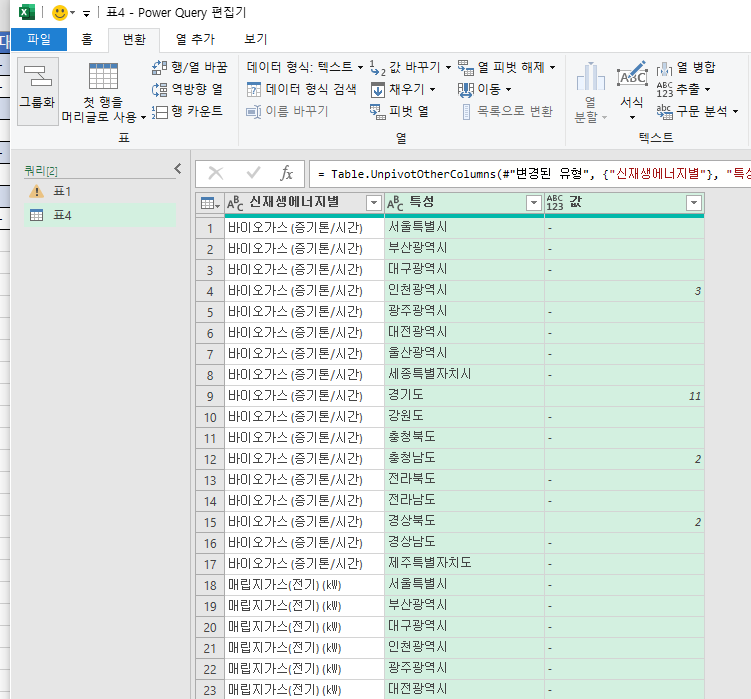
Task: Click cell 경기도 in row 9
Action: click(464, 396)
